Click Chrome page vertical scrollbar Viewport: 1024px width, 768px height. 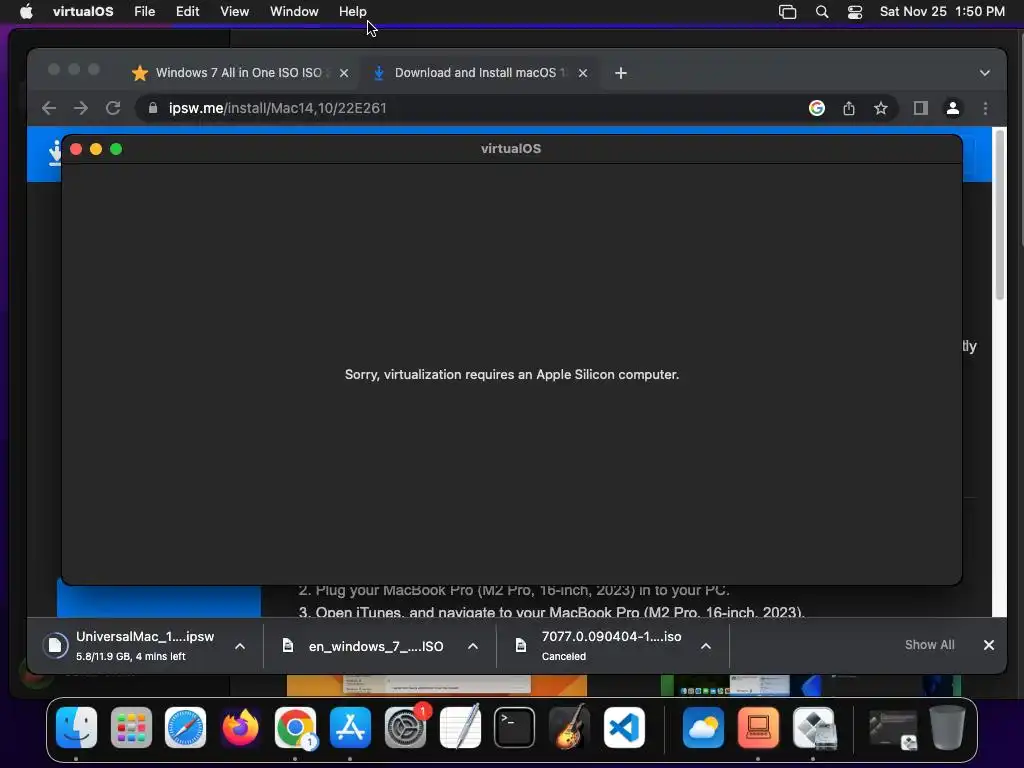click(999, 216)
